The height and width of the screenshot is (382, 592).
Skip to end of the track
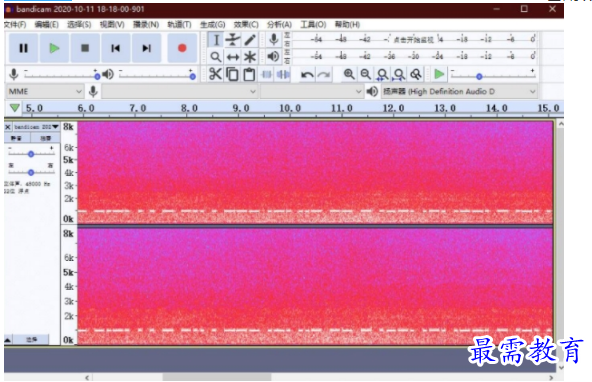[146, 48]
